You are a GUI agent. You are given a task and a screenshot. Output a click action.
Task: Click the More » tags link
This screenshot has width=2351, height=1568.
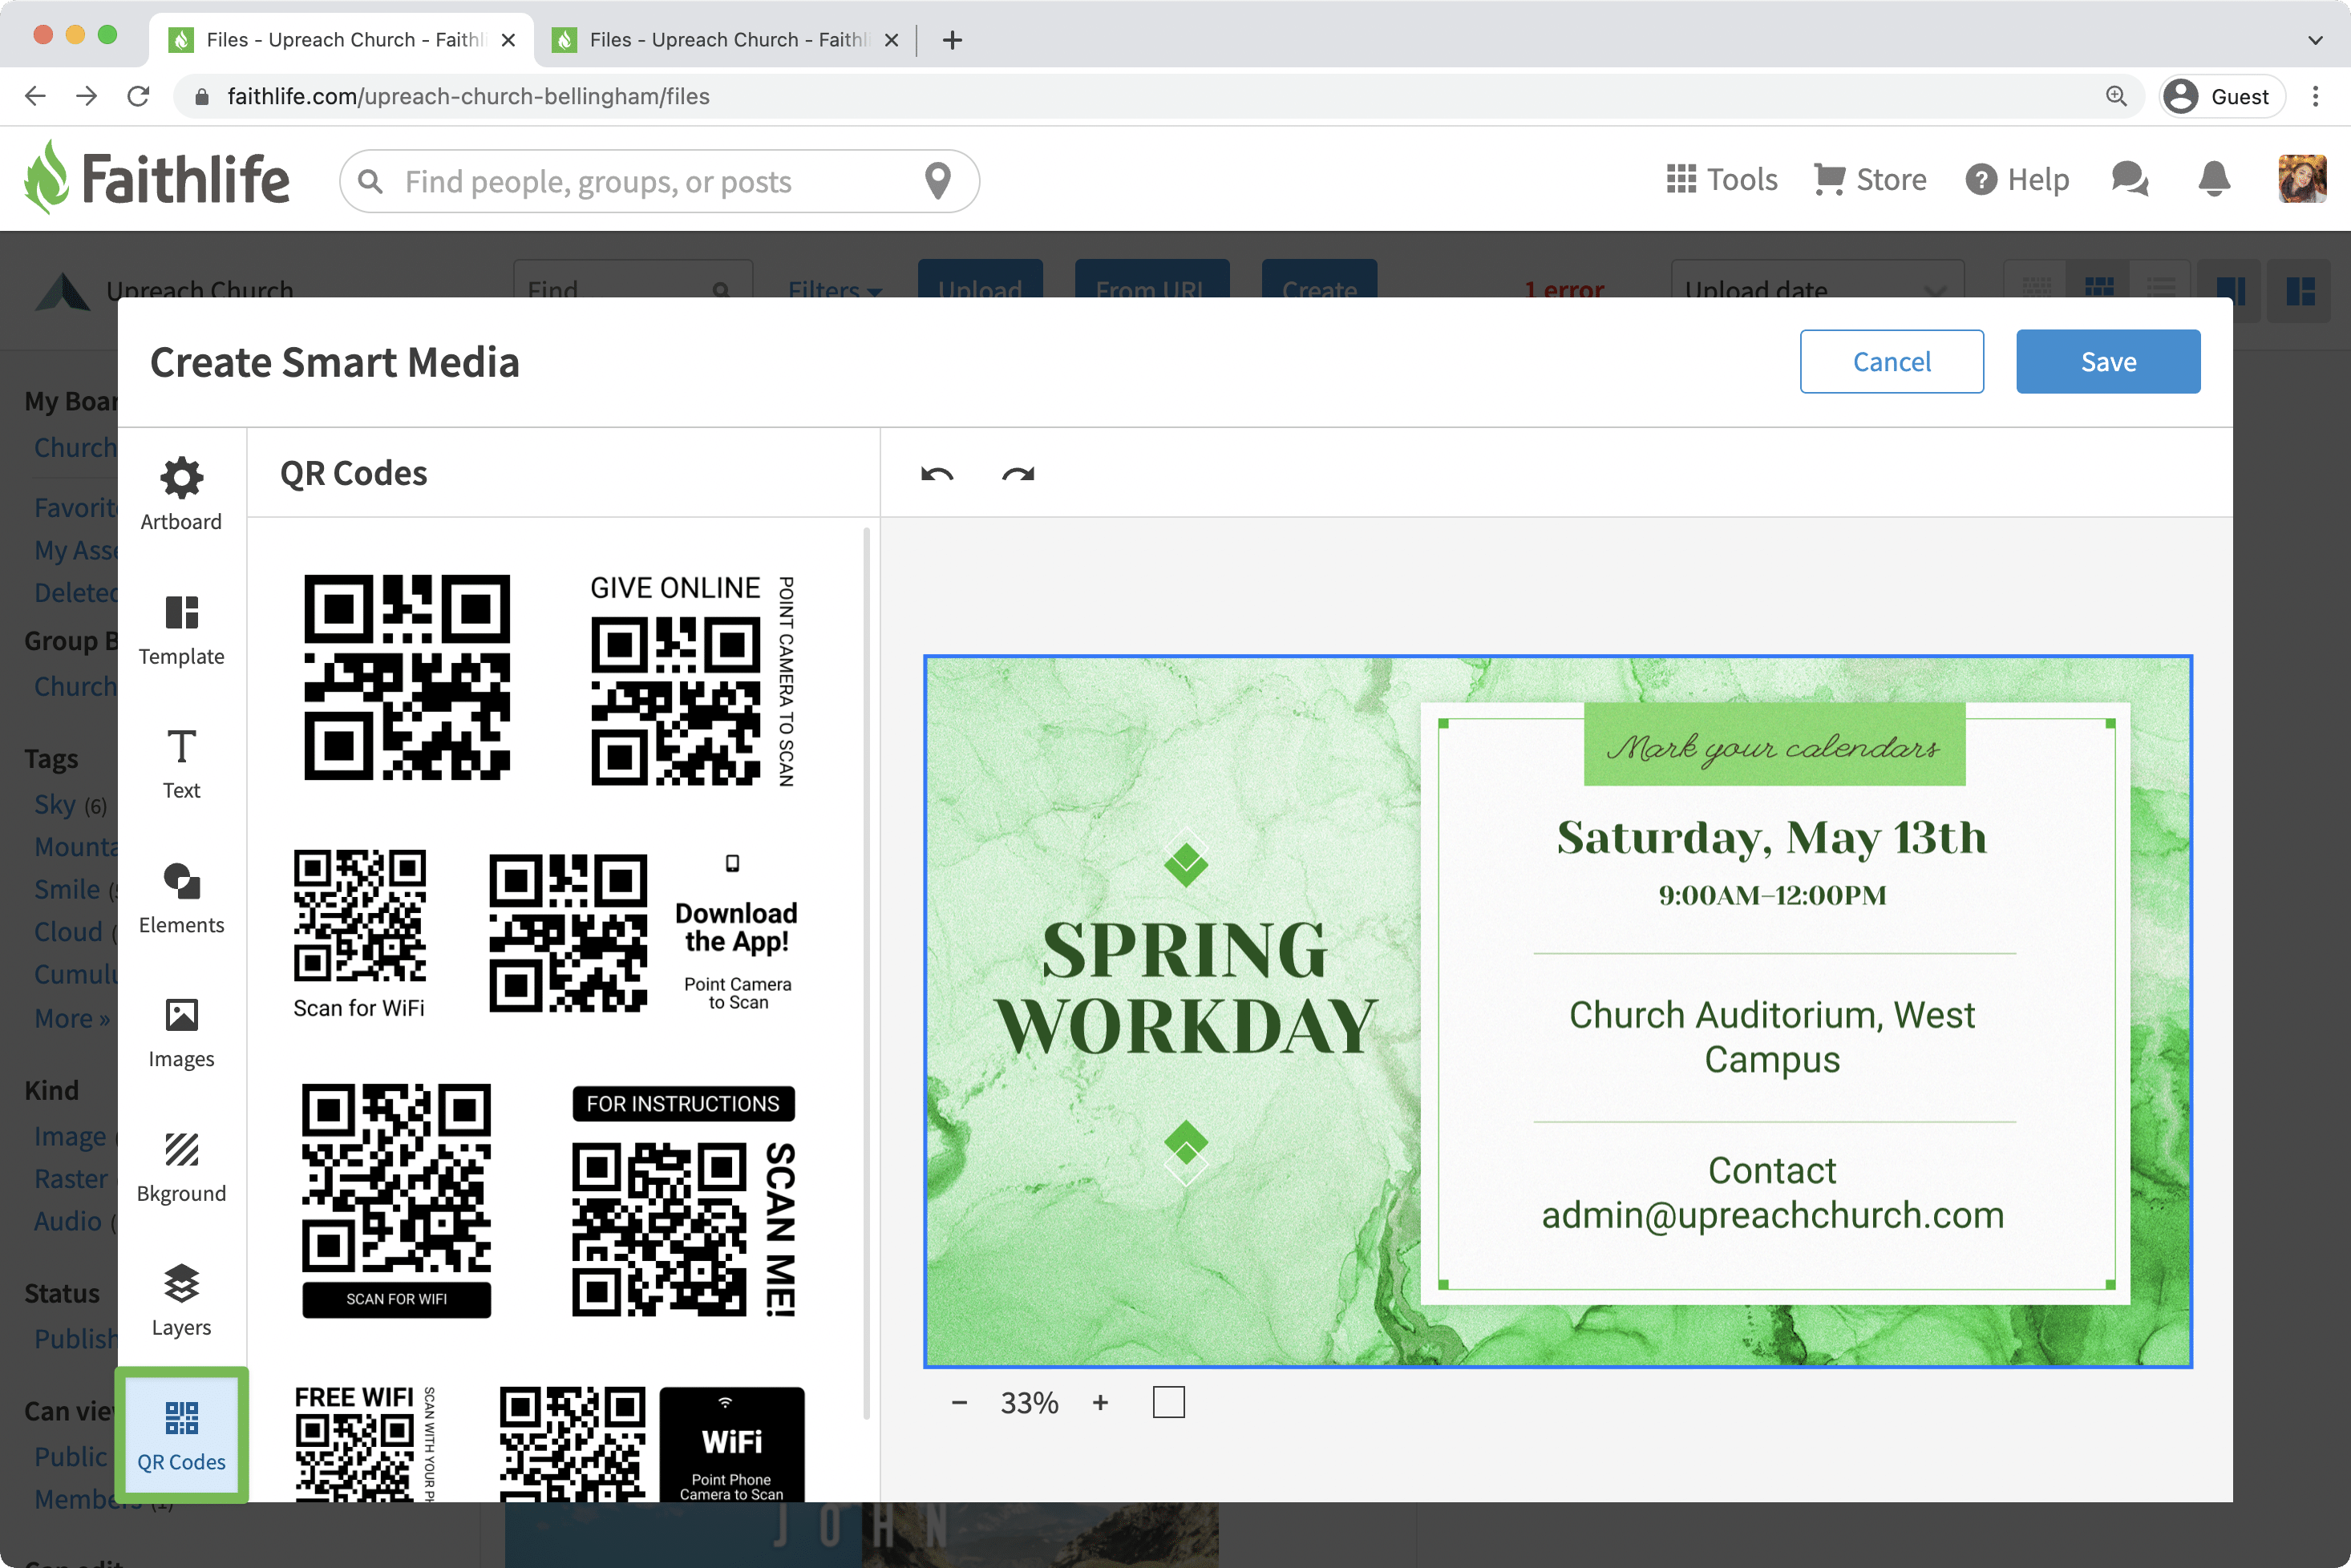tap(71, 1018)
